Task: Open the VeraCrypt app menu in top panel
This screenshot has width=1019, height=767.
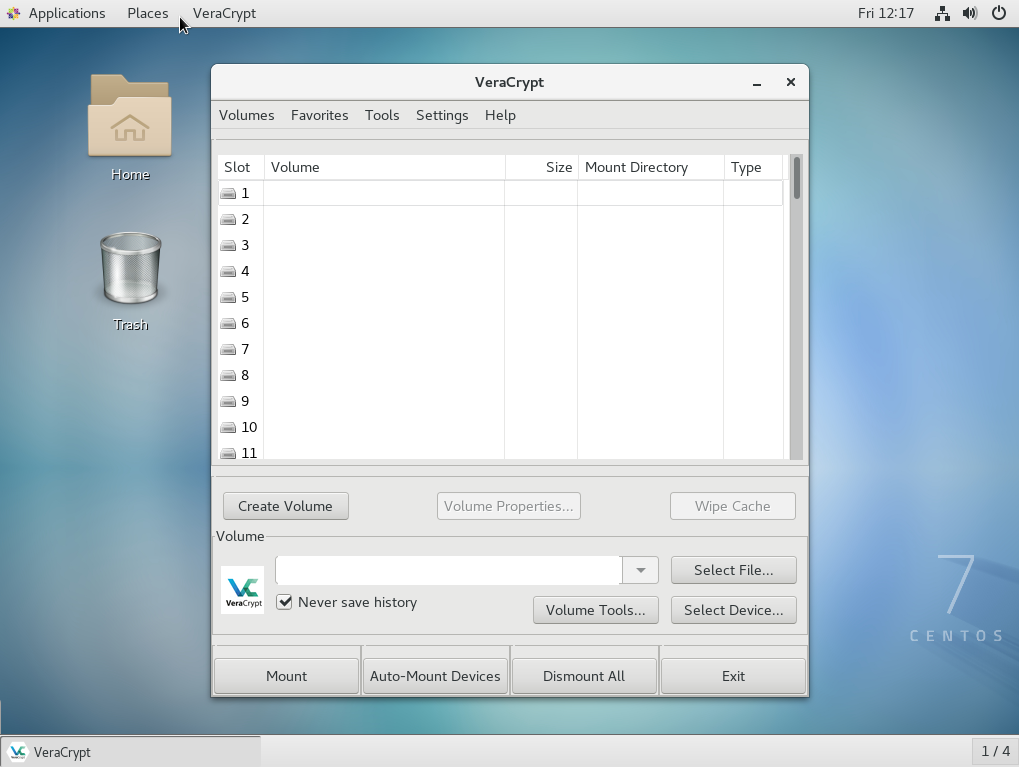Action: 224,13
